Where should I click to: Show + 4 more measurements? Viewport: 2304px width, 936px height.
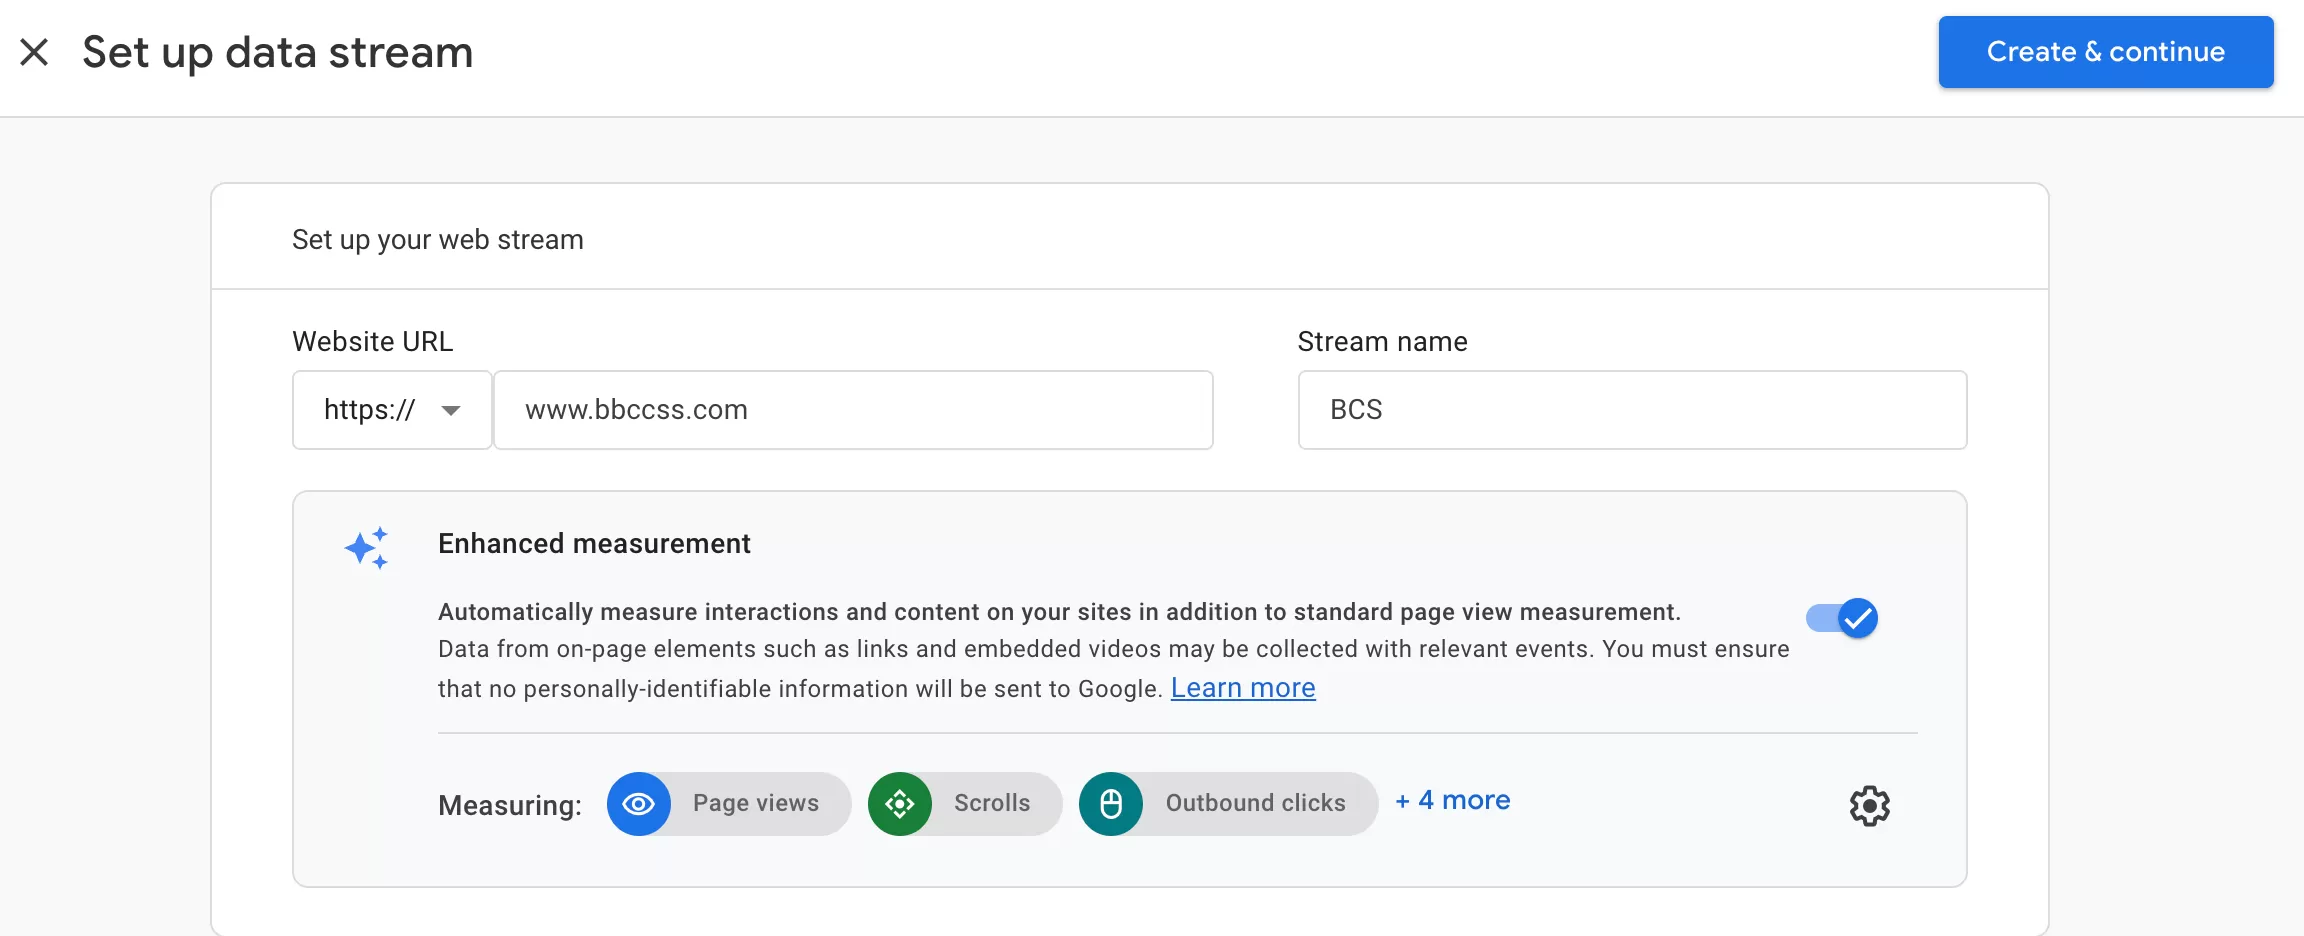(x=1453, y=800)
